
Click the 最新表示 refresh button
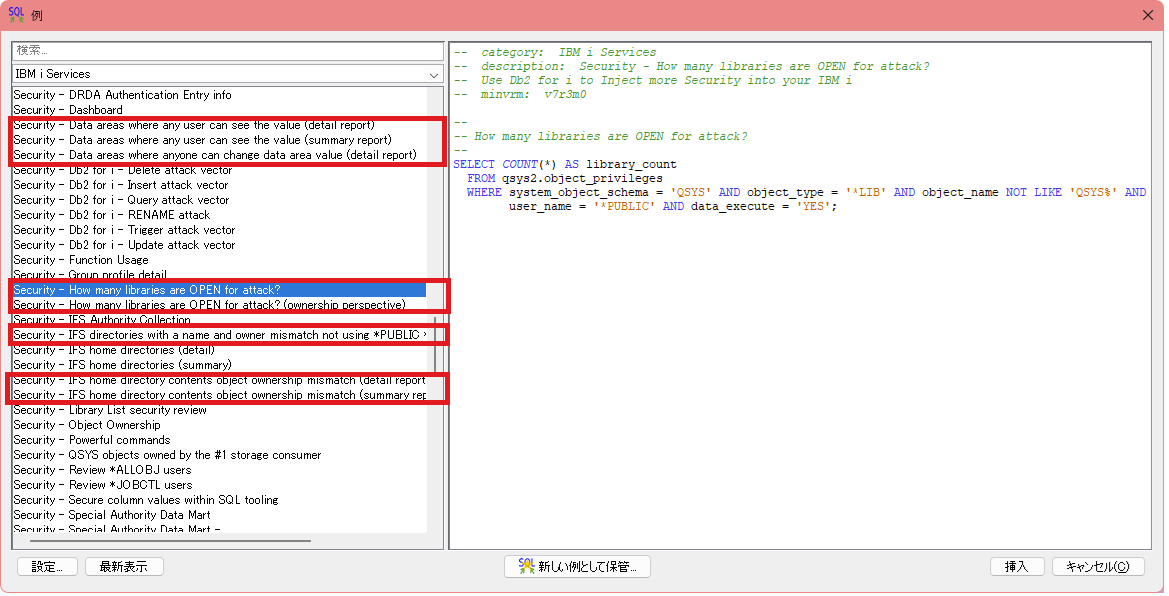[x=124, y=567]
